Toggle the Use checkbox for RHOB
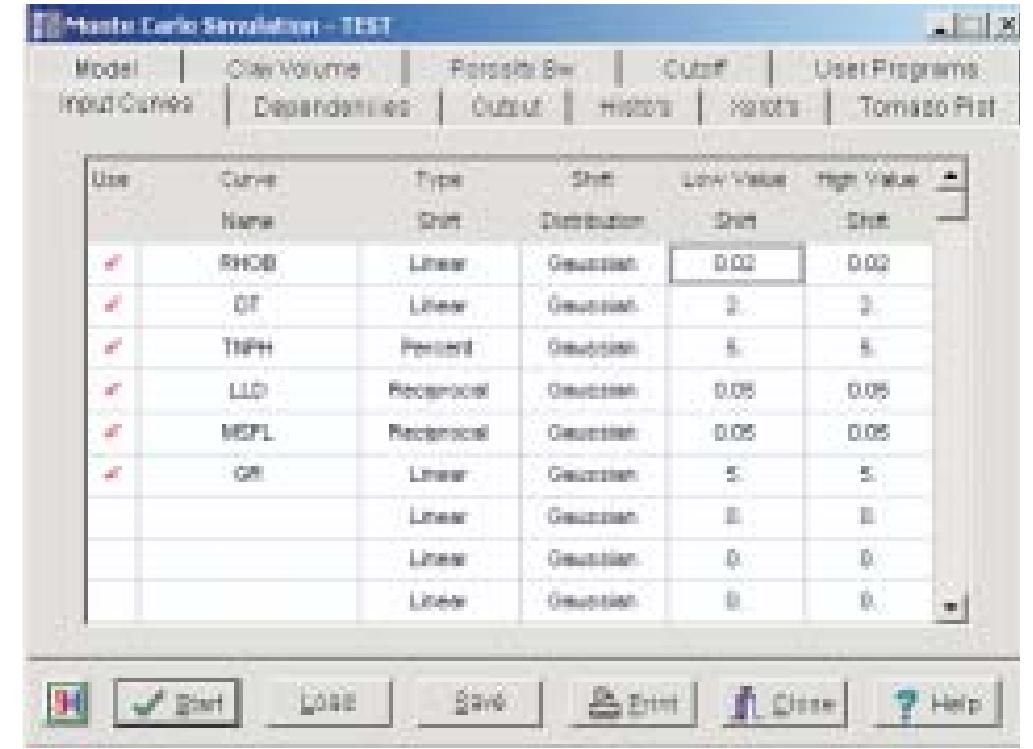1033x749 pixels. 113,264
